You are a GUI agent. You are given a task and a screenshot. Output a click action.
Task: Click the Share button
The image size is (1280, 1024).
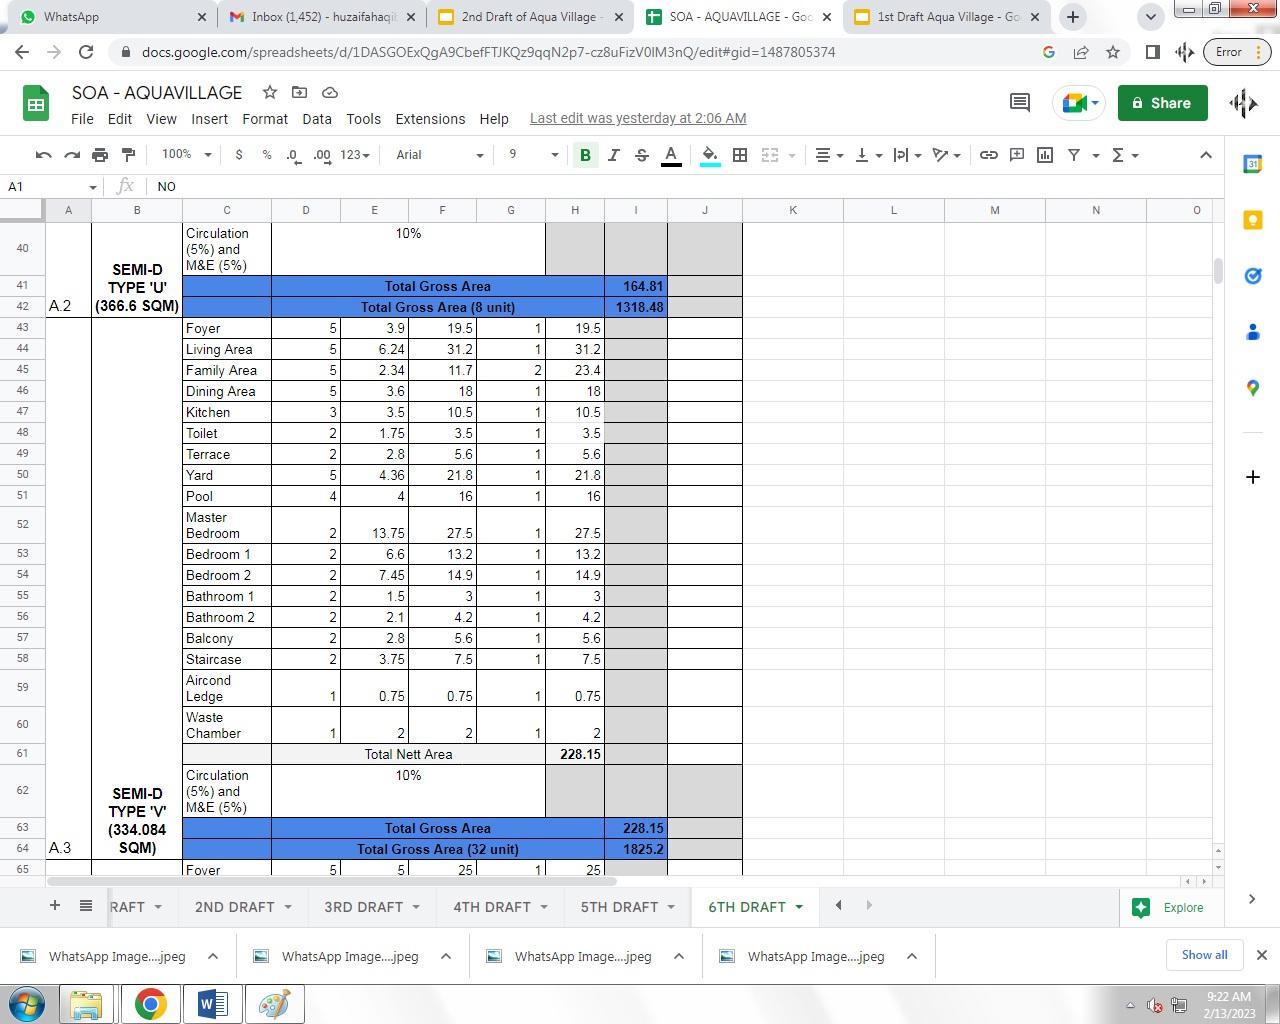point(1162,103)
